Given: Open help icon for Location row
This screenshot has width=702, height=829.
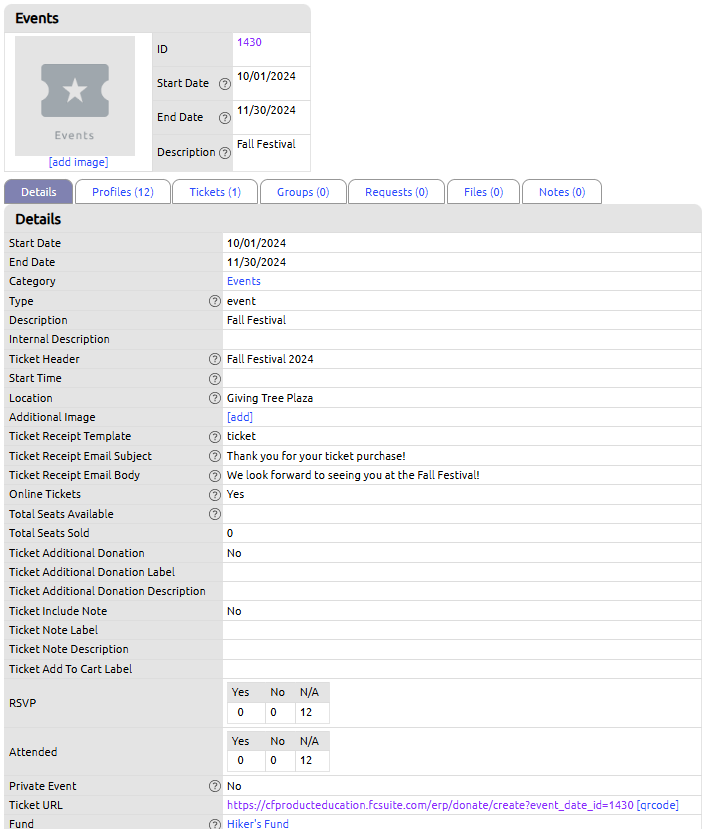Looking at the screenshot, I should tap(215, 398).
